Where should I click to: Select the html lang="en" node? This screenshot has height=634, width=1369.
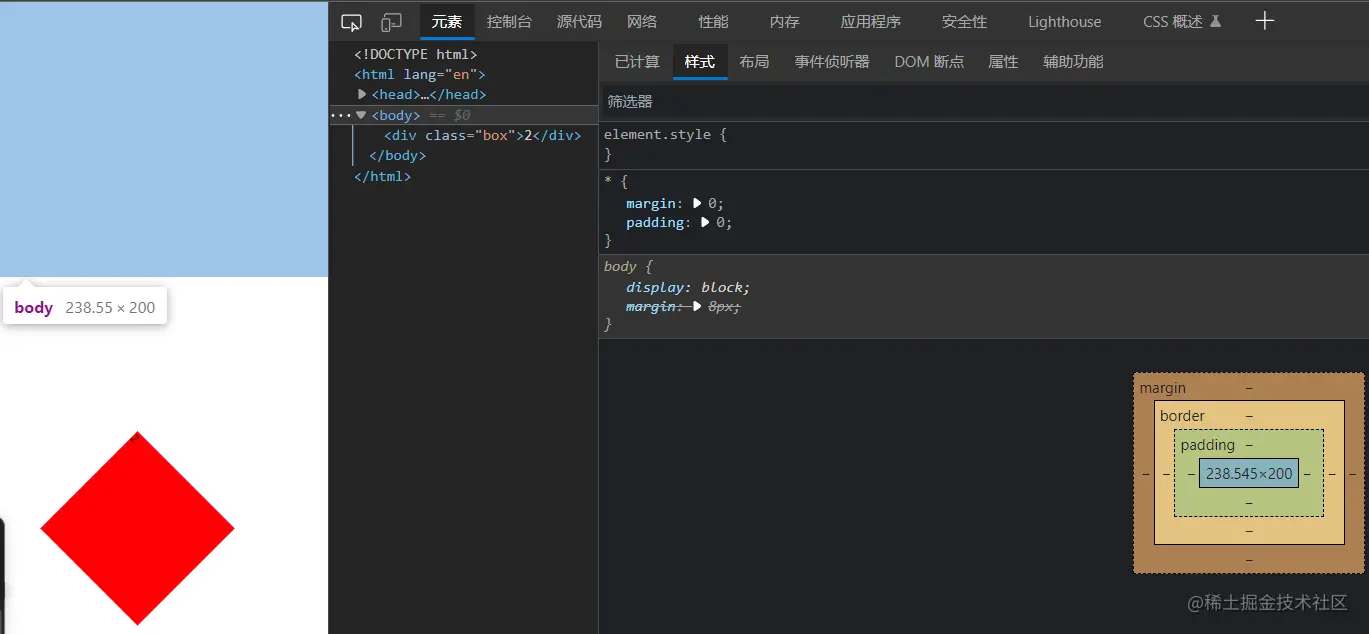pyautogui.click(x=419, y=74)
